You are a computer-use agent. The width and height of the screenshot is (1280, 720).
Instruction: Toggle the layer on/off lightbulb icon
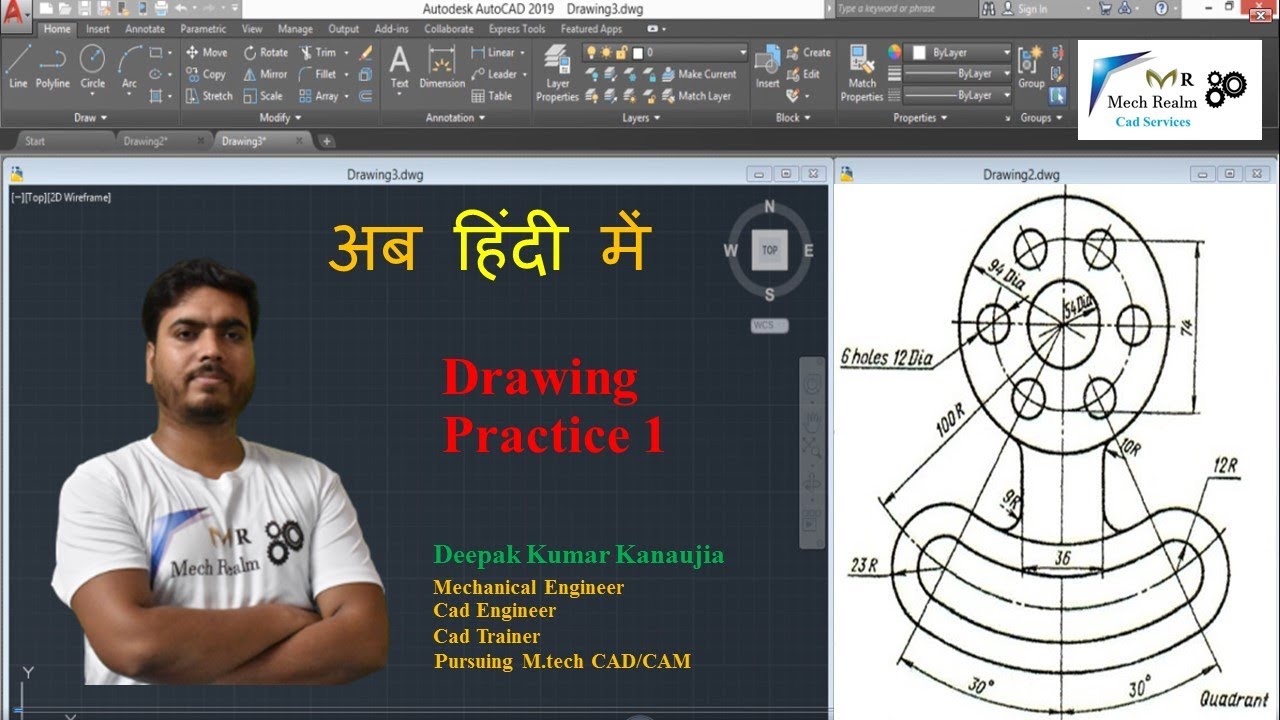tap(591, 52)
